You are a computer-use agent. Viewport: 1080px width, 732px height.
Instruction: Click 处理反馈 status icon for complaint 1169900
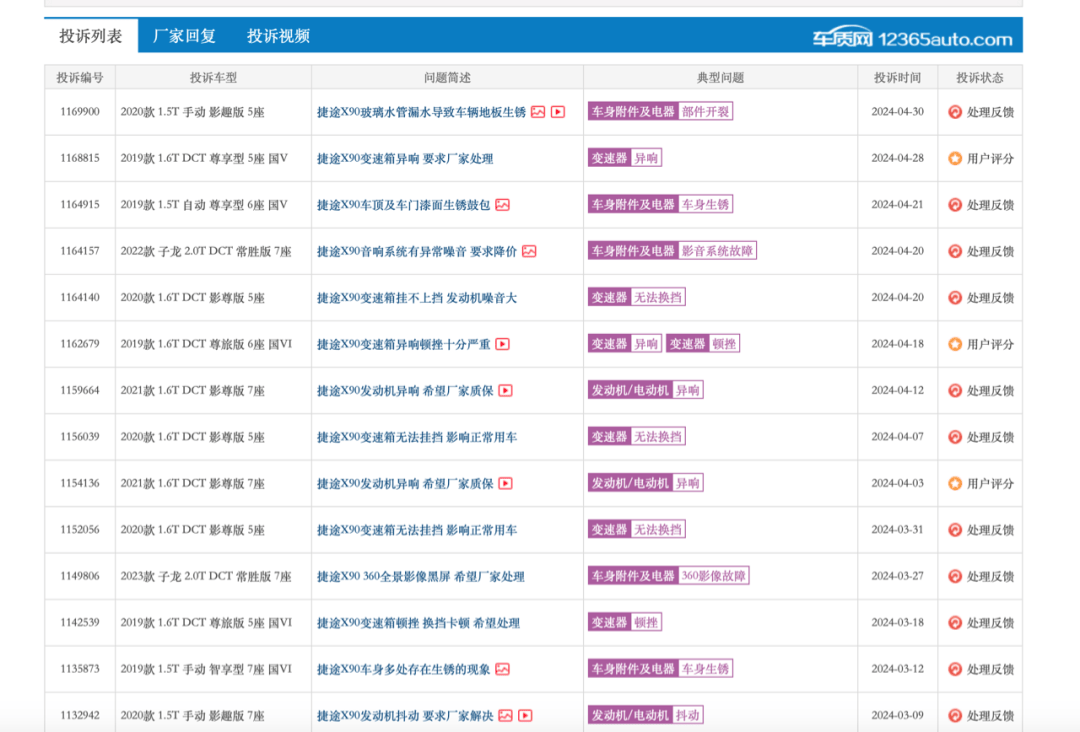point(955,112)
